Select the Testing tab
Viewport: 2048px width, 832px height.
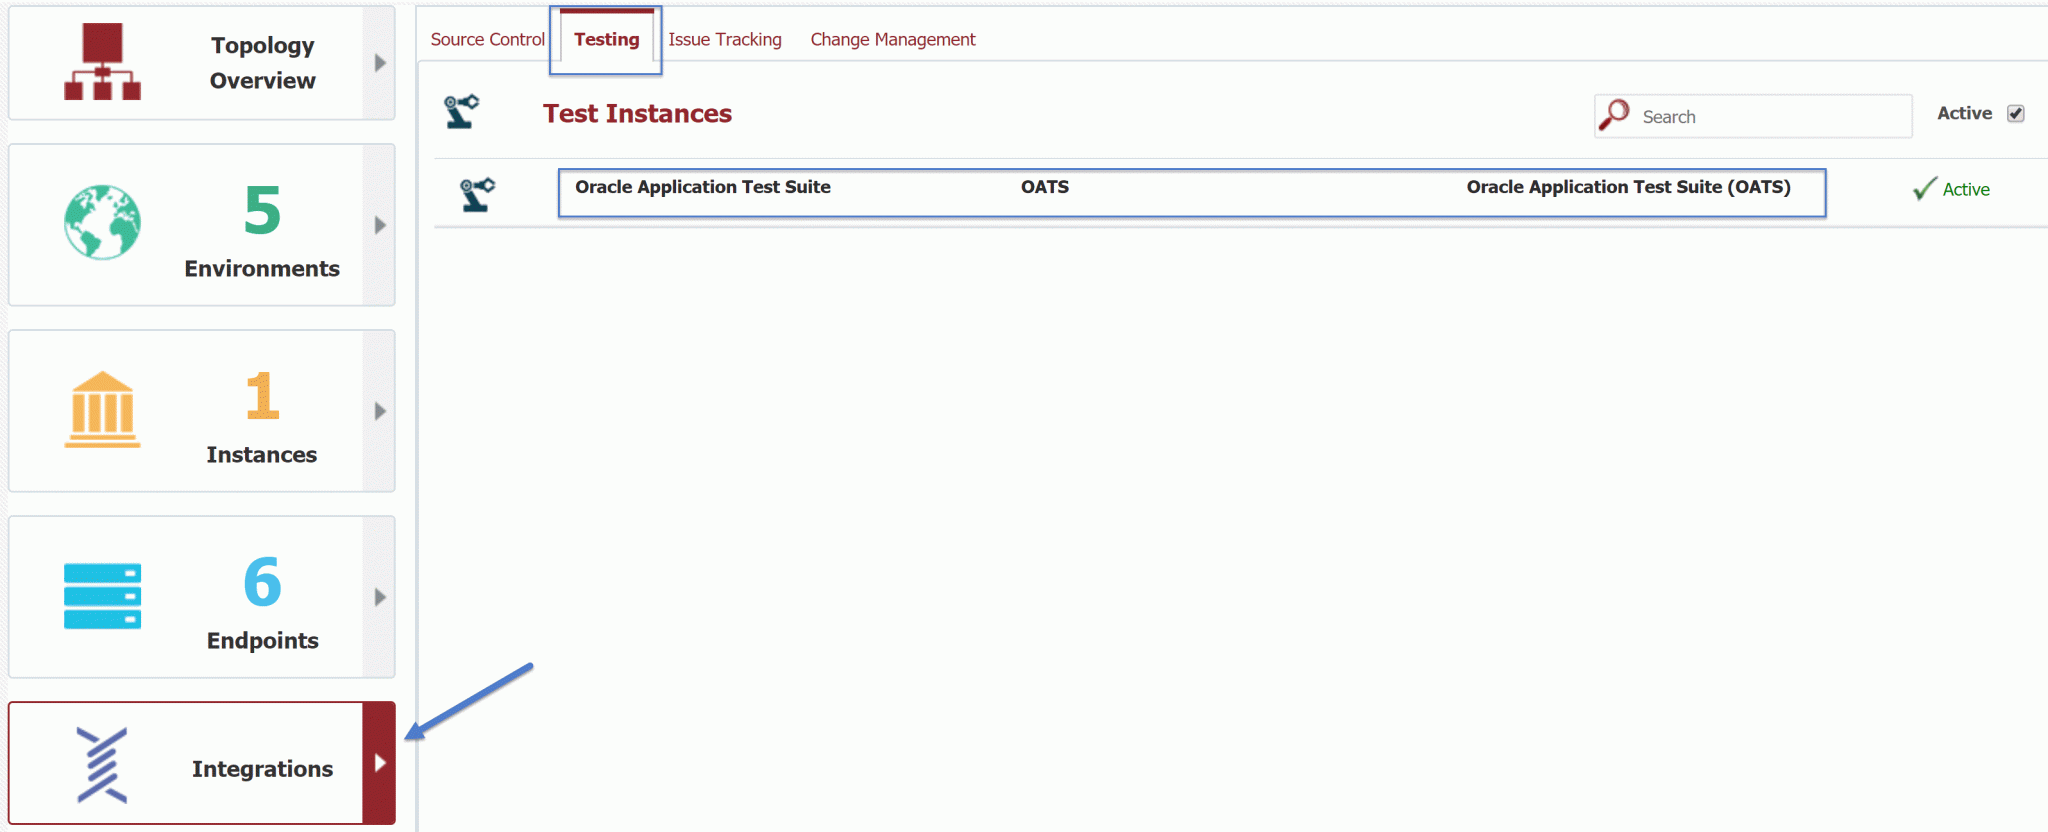(x=606, y=39)
